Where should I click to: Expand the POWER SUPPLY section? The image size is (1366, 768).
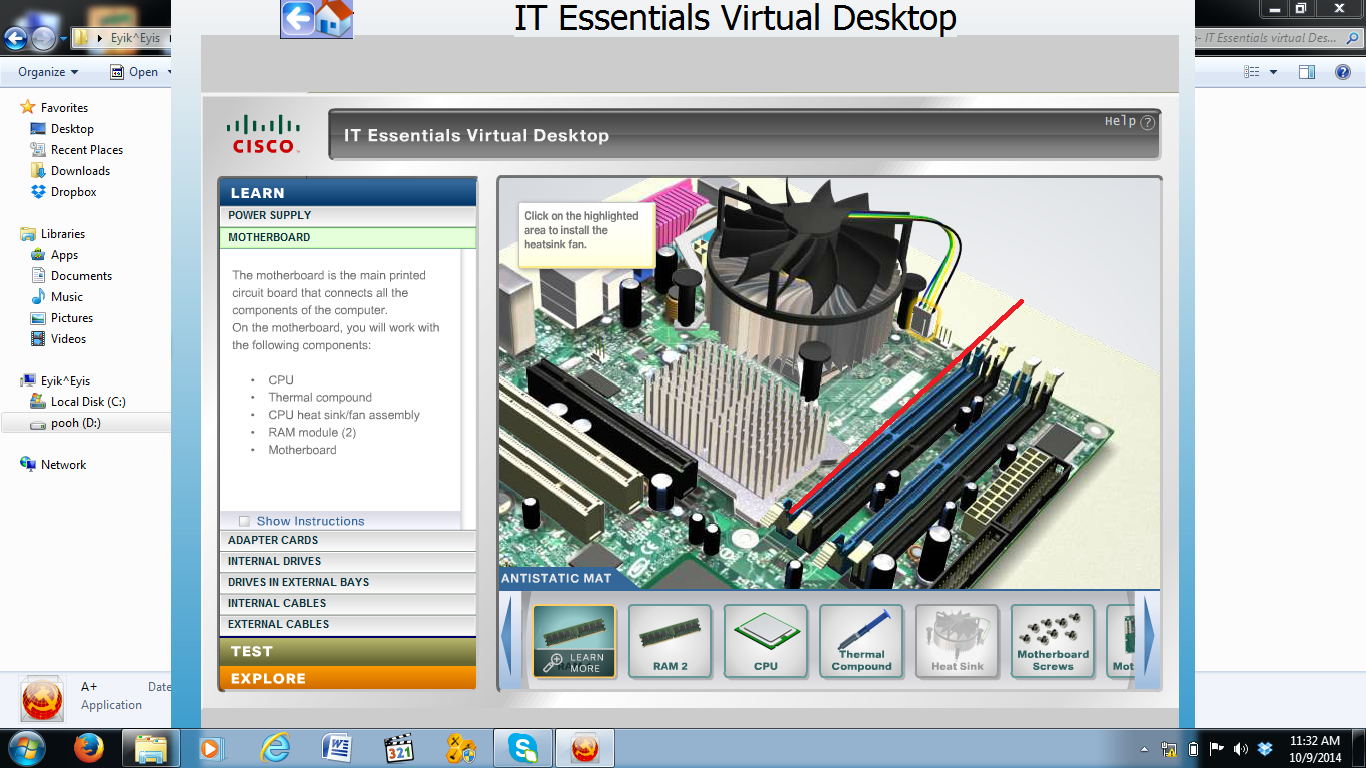coord(347,215)
